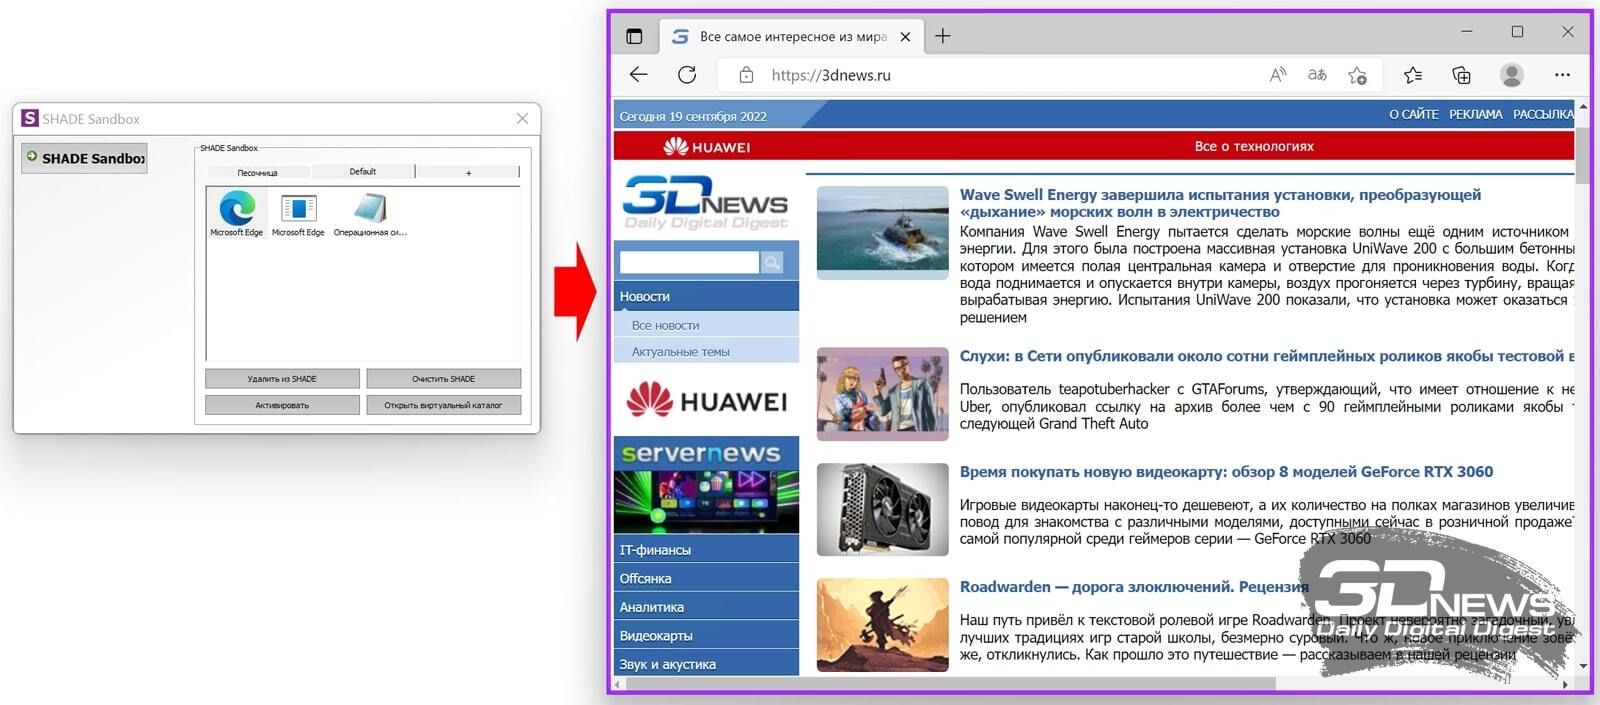Click the Wave Swell boat thumbnail
Viewport: 1600px width, 705px height.
pos(882,232)
